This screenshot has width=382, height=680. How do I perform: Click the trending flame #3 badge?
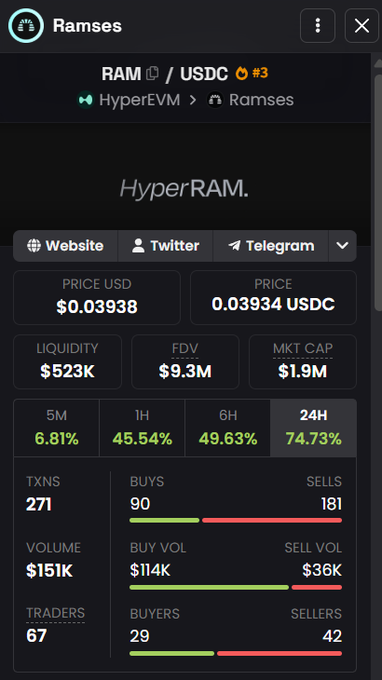point(252,73)
